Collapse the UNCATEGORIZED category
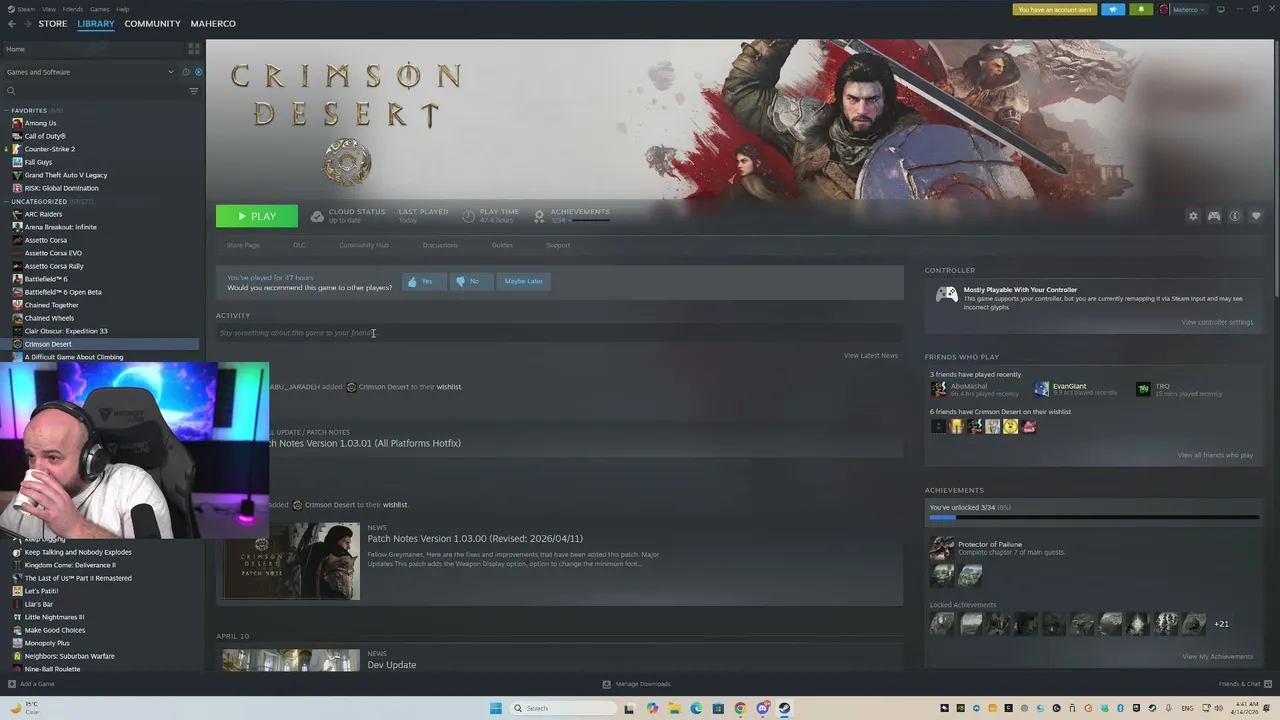1280x720 pixels. pos(6,201)
